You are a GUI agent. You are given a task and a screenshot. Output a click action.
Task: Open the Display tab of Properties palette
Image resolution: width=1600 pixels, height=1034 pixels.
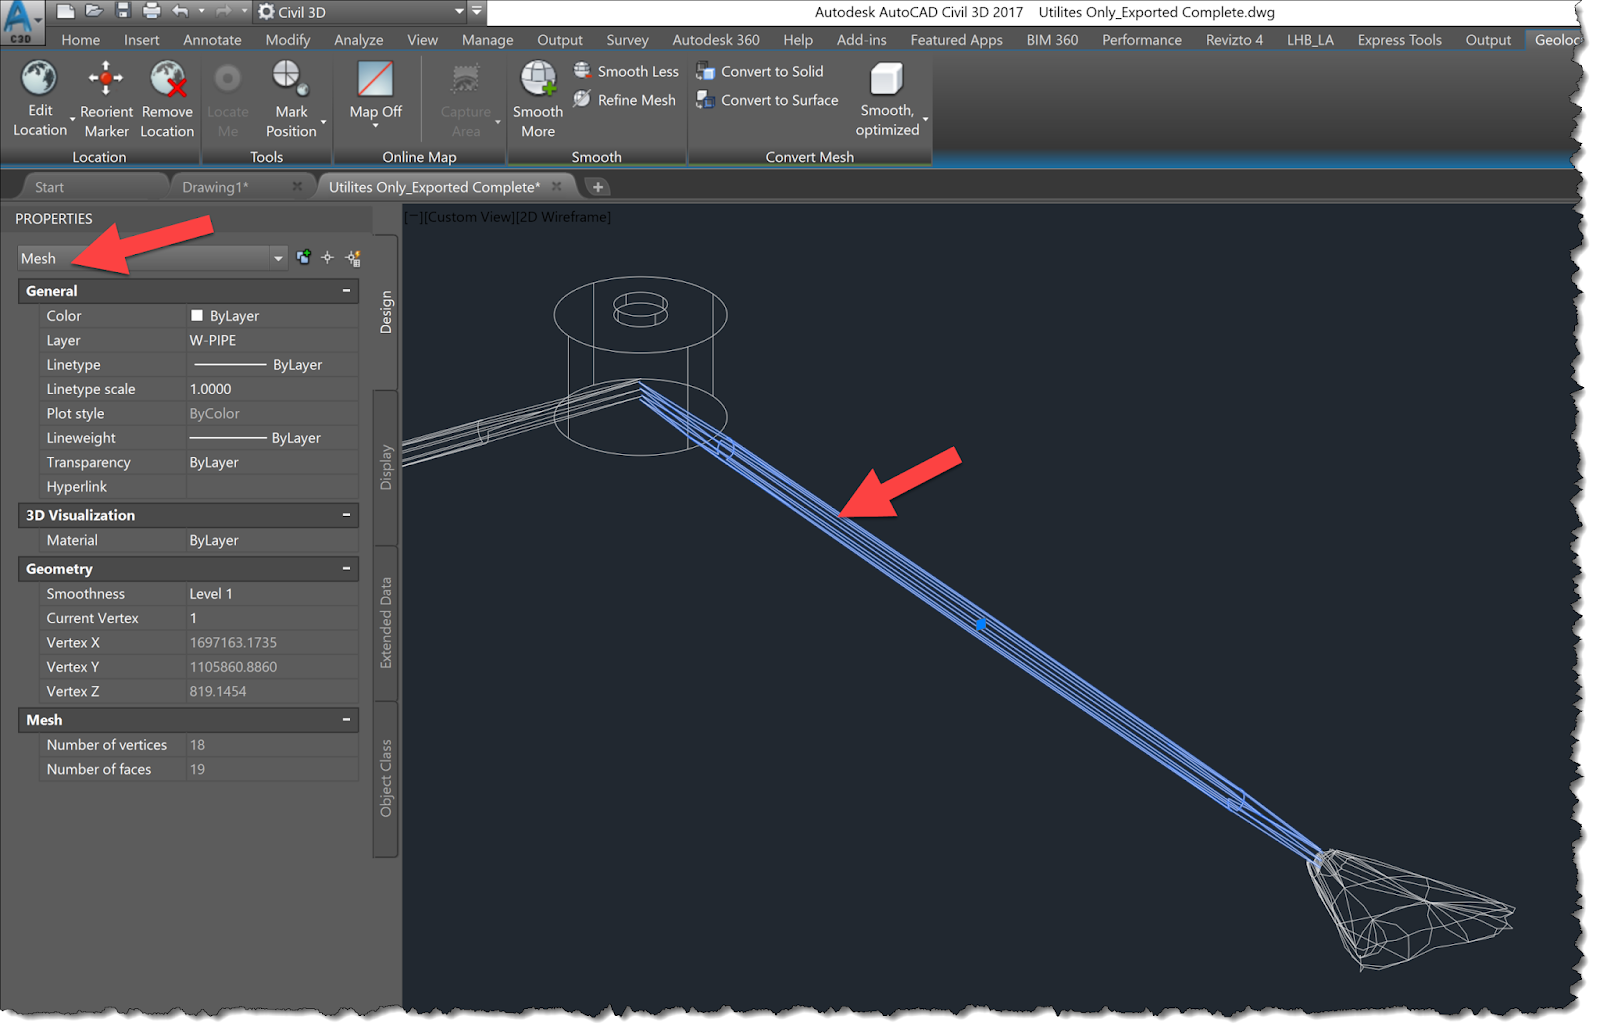pyautogui.click(x=386, y=467)
